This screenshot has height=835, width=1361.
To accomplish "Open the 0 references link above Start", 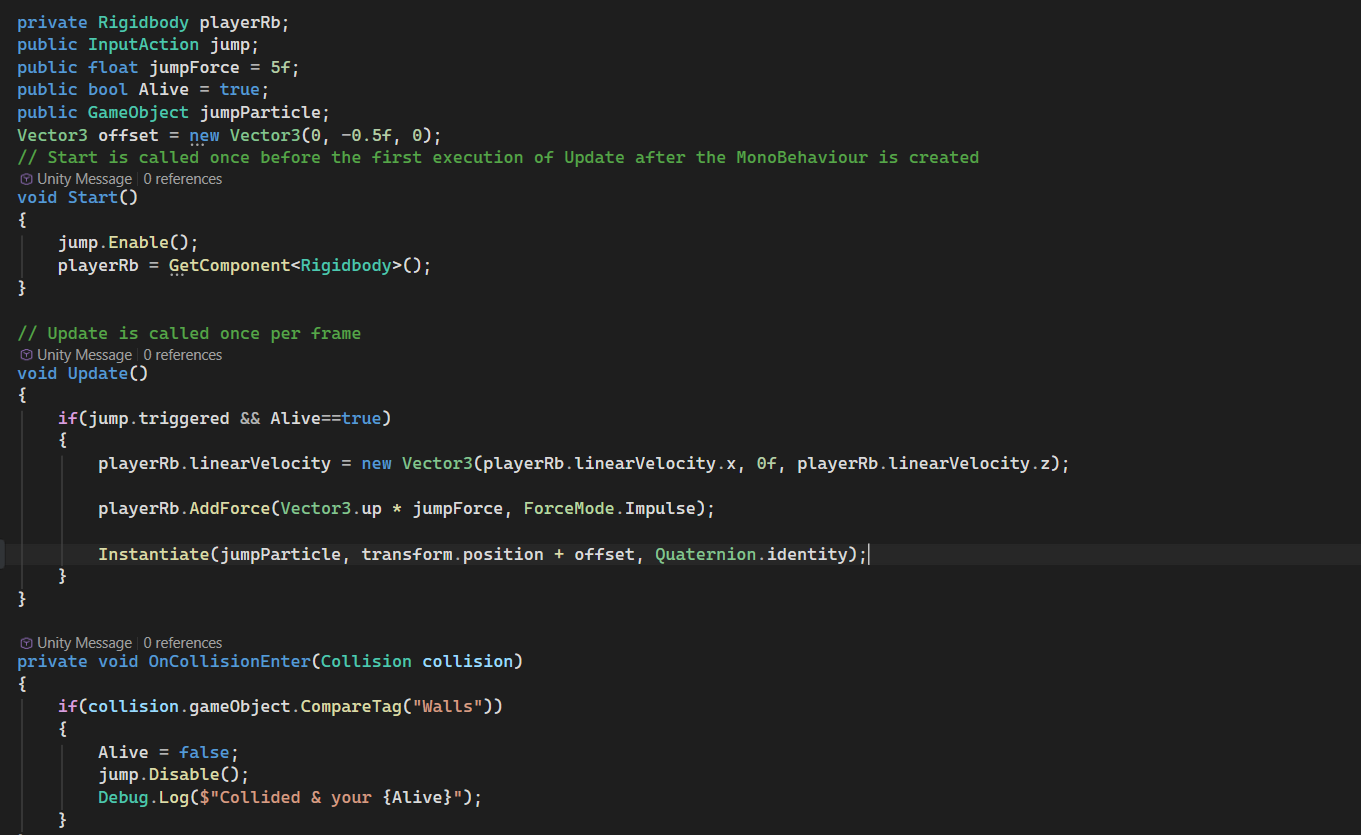I will coord(183,179).
